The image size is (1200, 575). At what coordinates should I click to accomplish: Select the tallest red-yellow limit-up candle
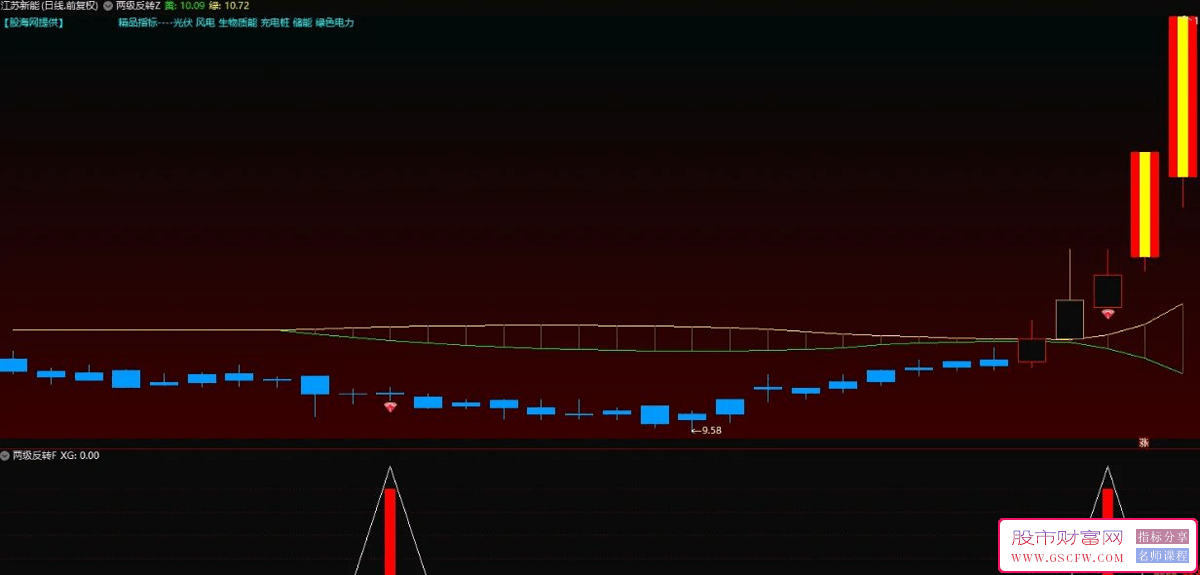1183,97
